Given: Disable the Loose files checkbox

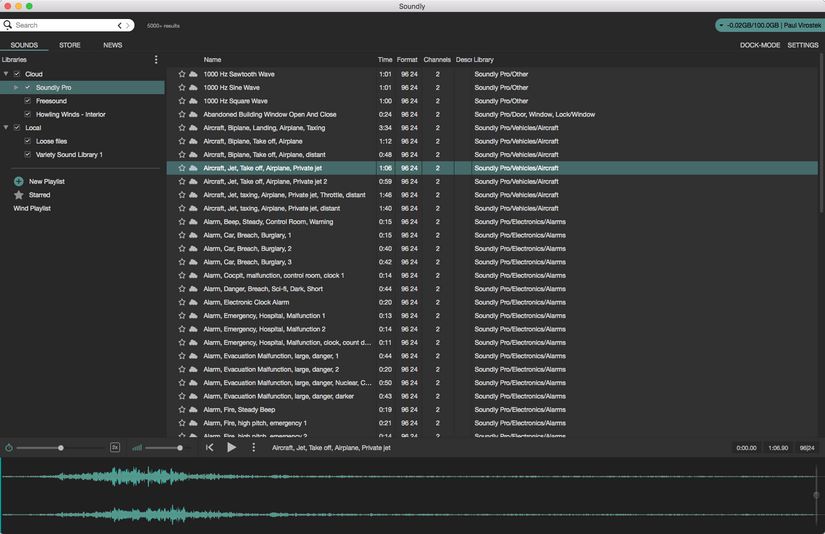Looking at the screenshot, I should [x=28, y=141].
